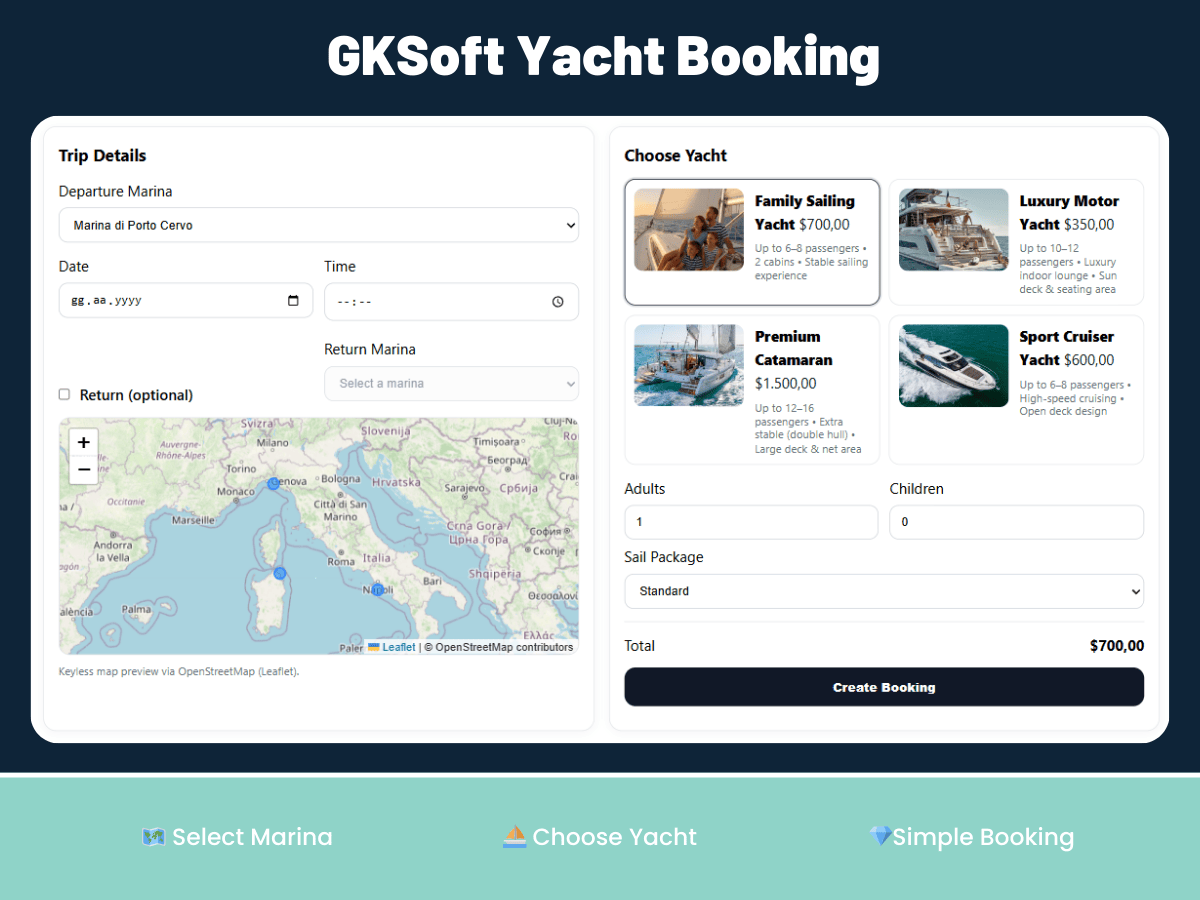This screenshot has height=900, width=1200.
Task: Click the Select Marina map icon
Action: (x=153, y=837)
